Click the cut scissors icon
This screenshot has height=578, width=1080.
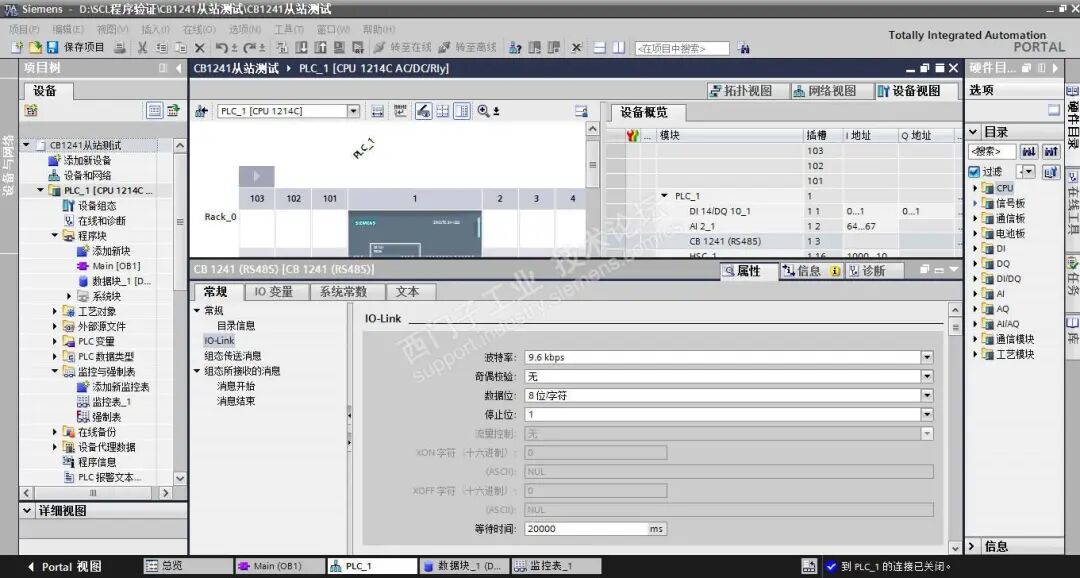pyautogui.click(x=143, y=48)
